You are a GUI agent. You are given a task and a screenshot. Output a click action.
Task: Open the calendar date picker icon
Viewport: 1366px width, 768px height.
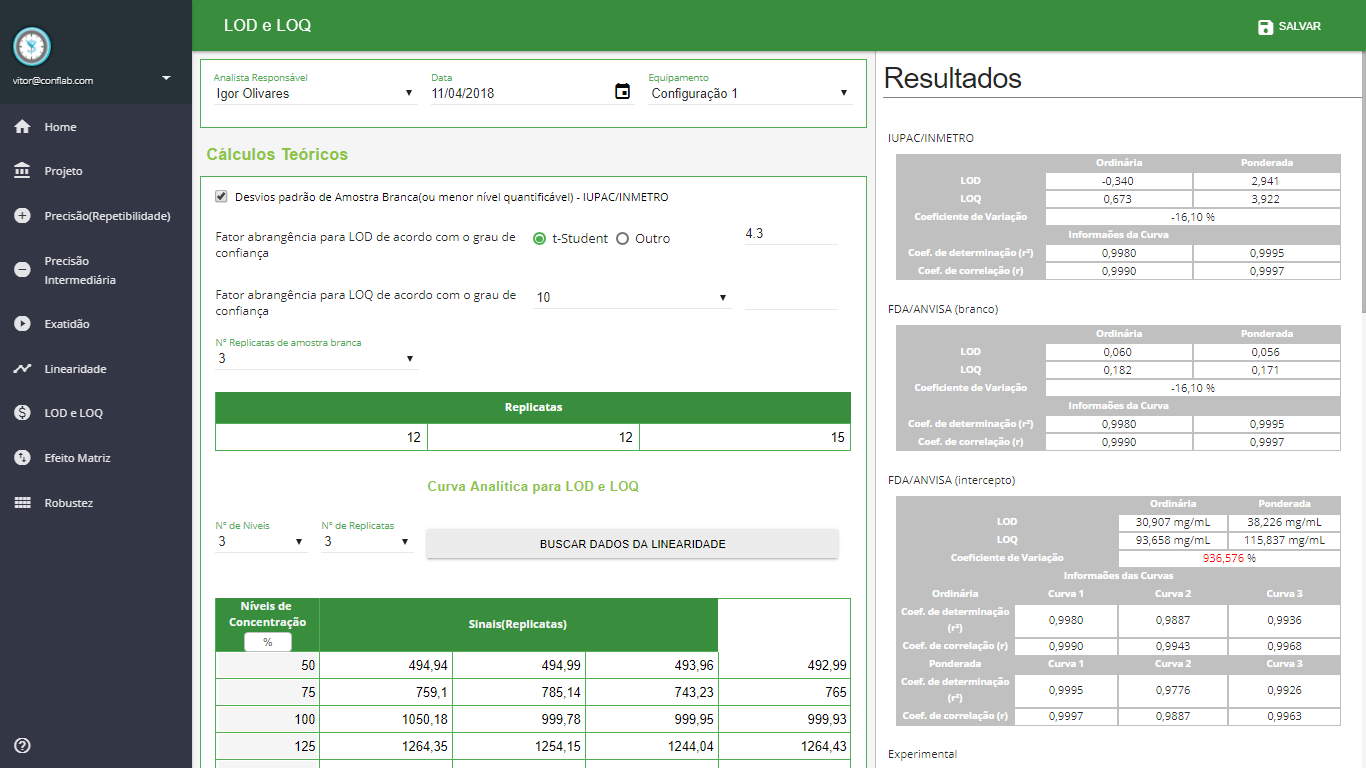[622, 92]
